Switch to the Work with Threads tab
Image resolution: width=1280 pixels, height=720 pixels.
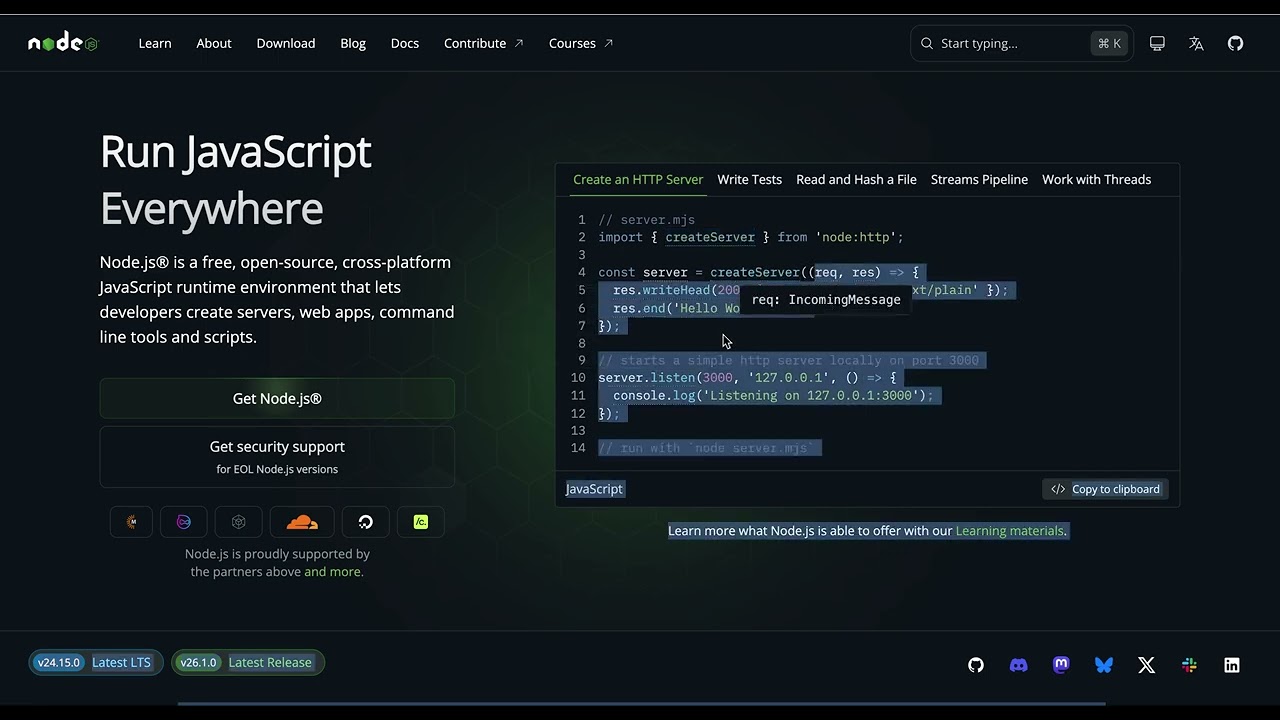point(1097,179)
